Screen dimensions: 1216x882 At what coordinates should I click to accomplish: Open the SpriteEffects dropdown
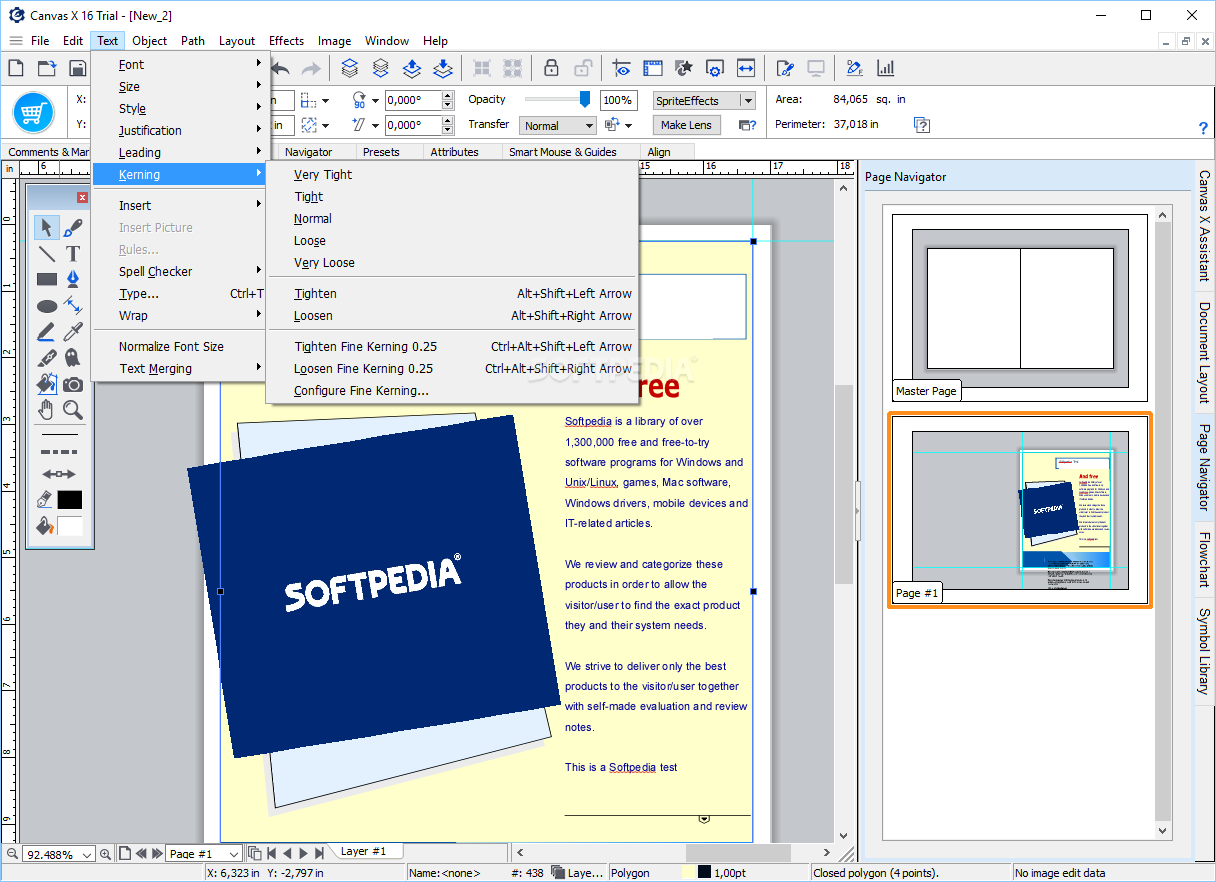[x=705, y=100]
